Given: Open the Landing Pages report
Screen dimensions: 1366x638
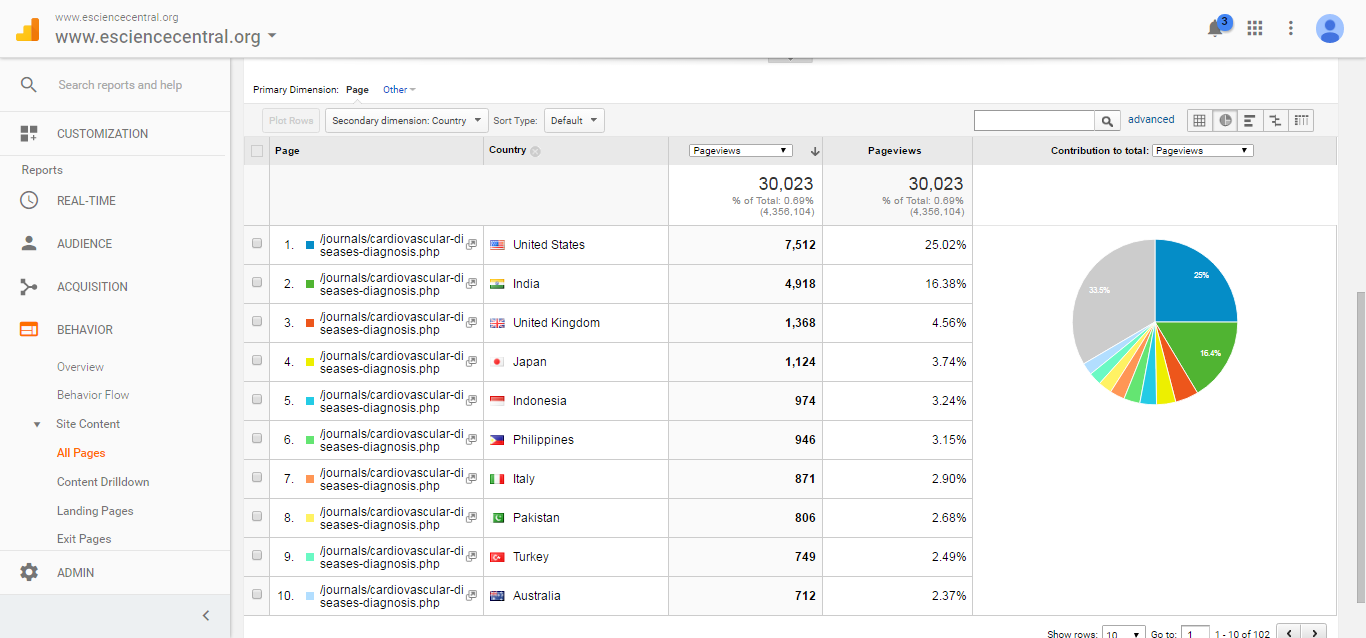Looking at the screenshot, I should (x=95, y=511).
